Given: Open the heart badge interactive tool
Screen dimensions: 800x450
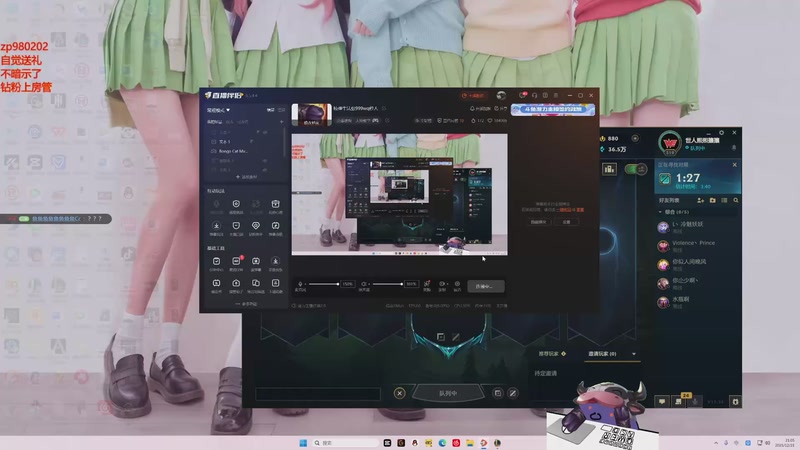Looking at the screenshot, I should (x=256, y=226).
